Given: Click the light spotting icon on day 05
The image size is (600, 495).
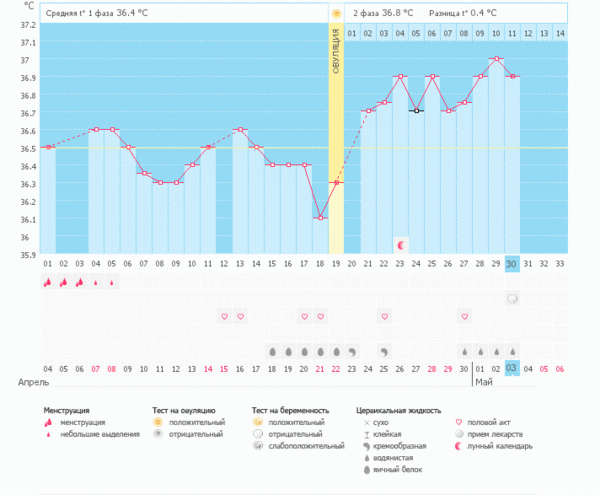Looking at the screenshot, I should pyautogui.click(x=112, y=283).
